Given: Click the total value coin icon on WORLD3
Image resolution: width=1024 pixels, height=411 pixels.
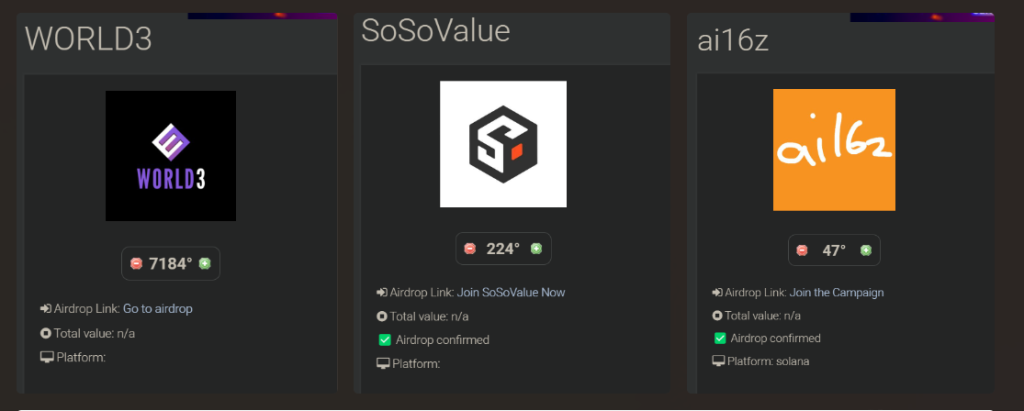Looking at the screenshot, I should (x=45, y=333).
